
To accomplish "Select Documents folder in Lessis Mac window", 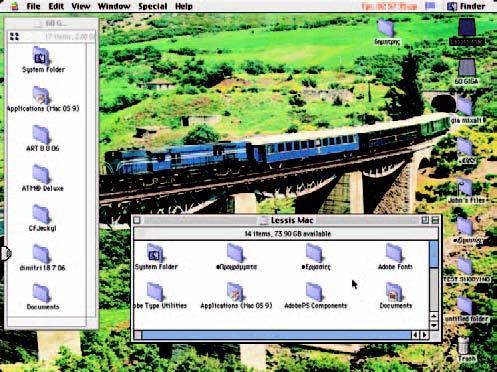I will [x=395, y=295].
